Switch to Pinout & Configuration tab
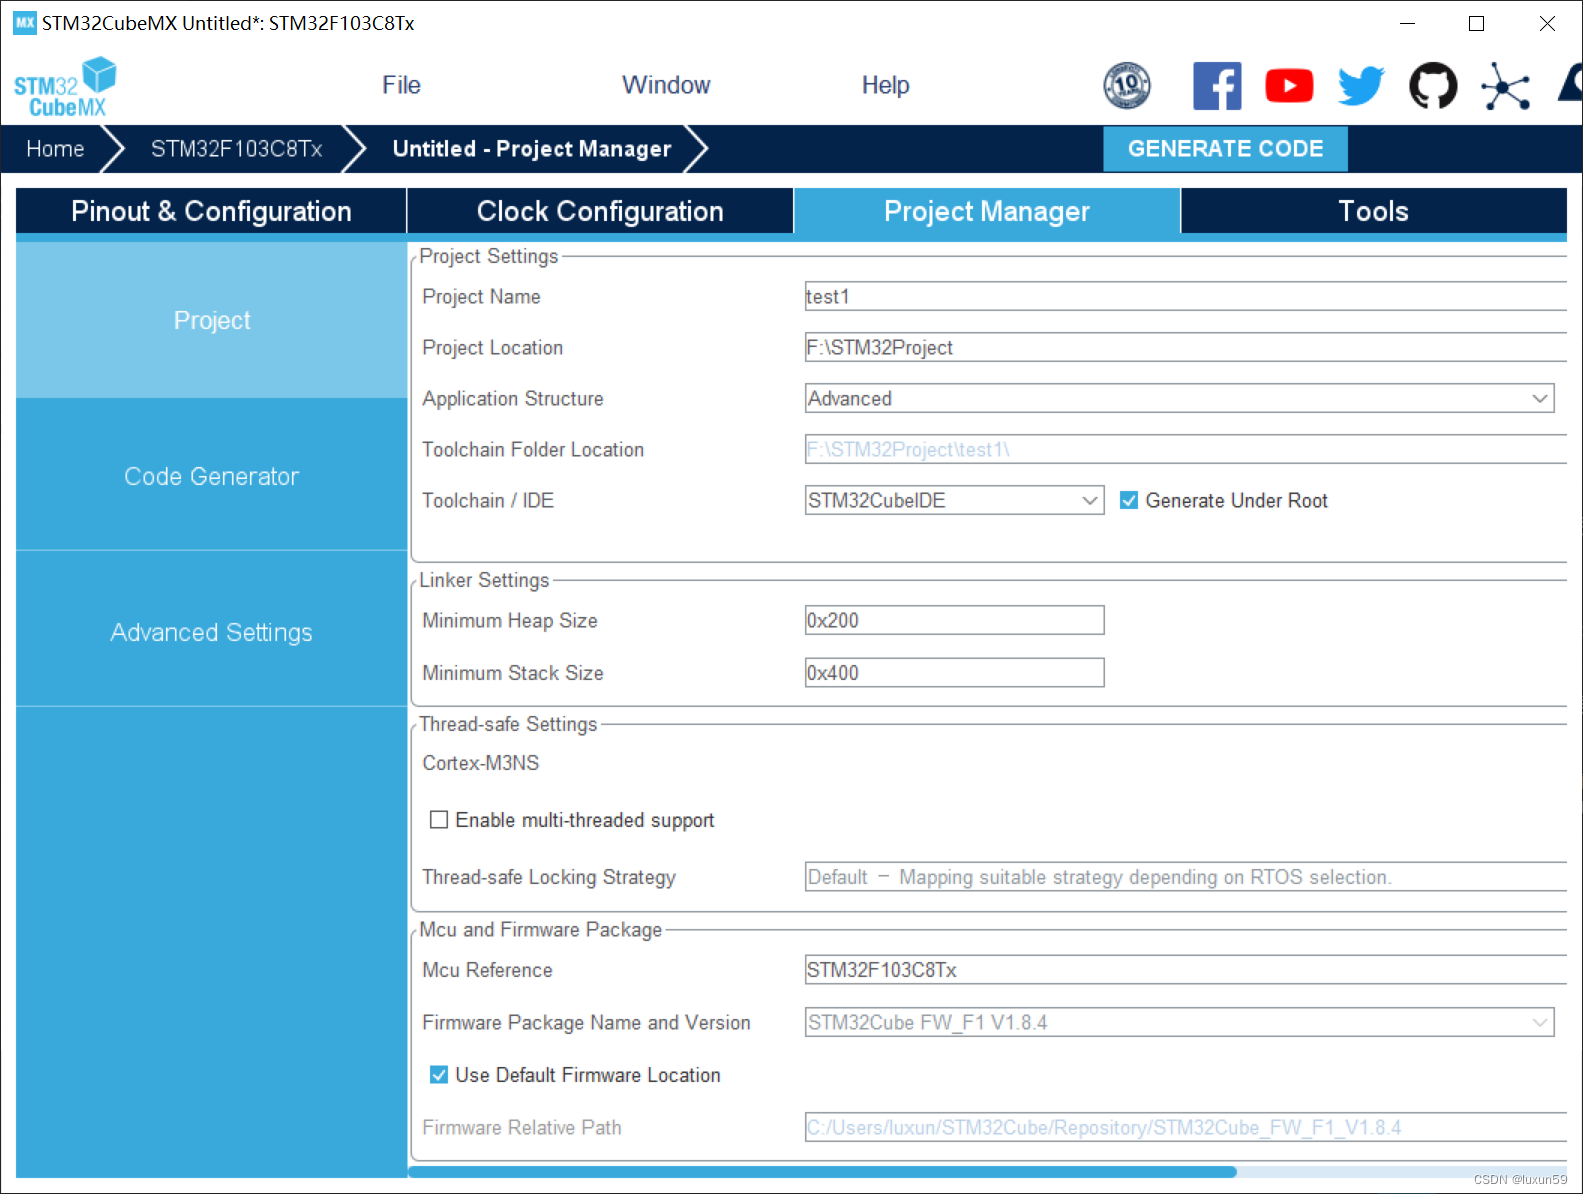Viewport: 1583px width, 1194px height. point(211,211)
